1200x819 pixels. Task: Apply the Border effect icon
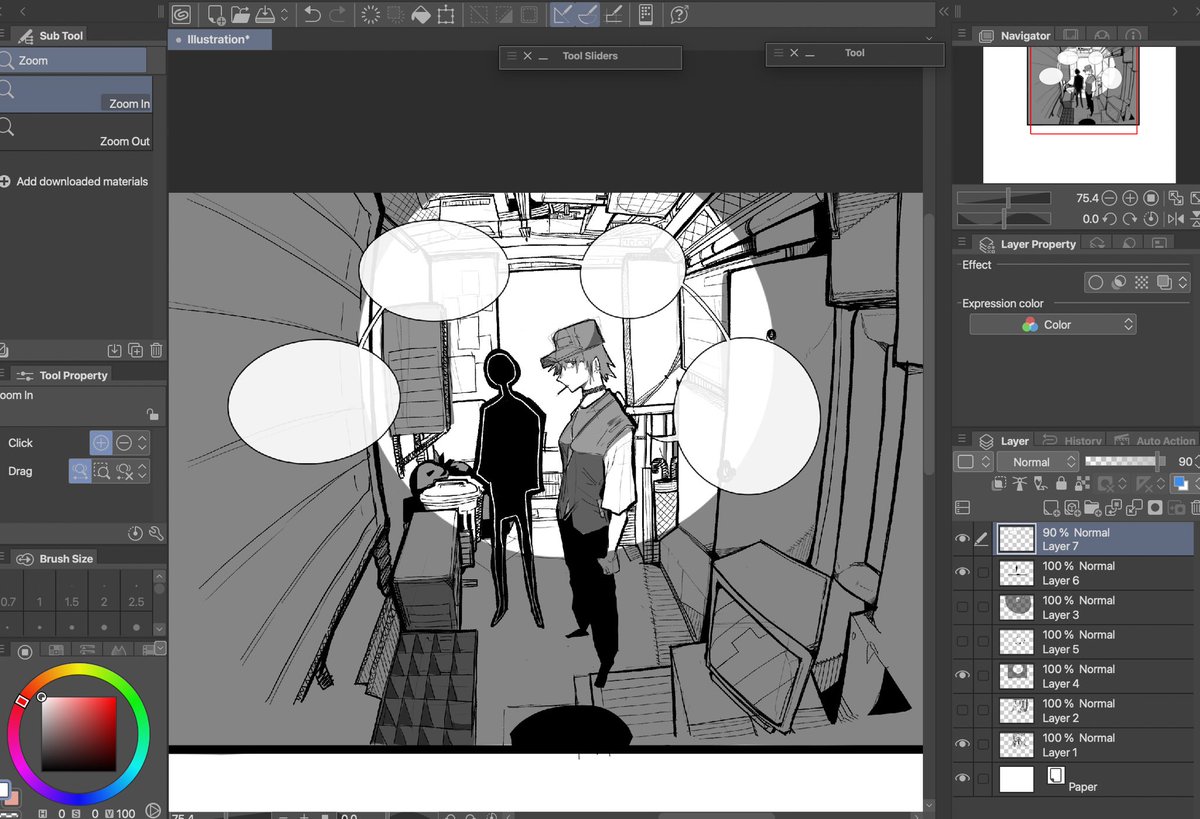[1095, 283]
